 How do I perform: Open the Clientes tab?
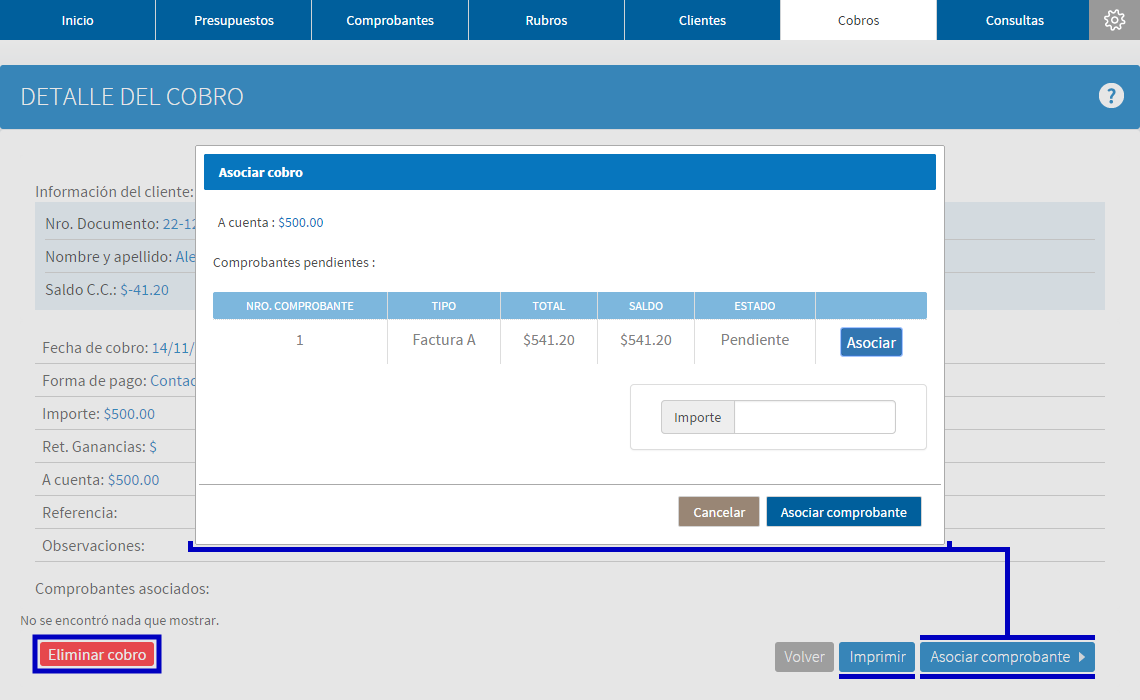click(702, 20)
